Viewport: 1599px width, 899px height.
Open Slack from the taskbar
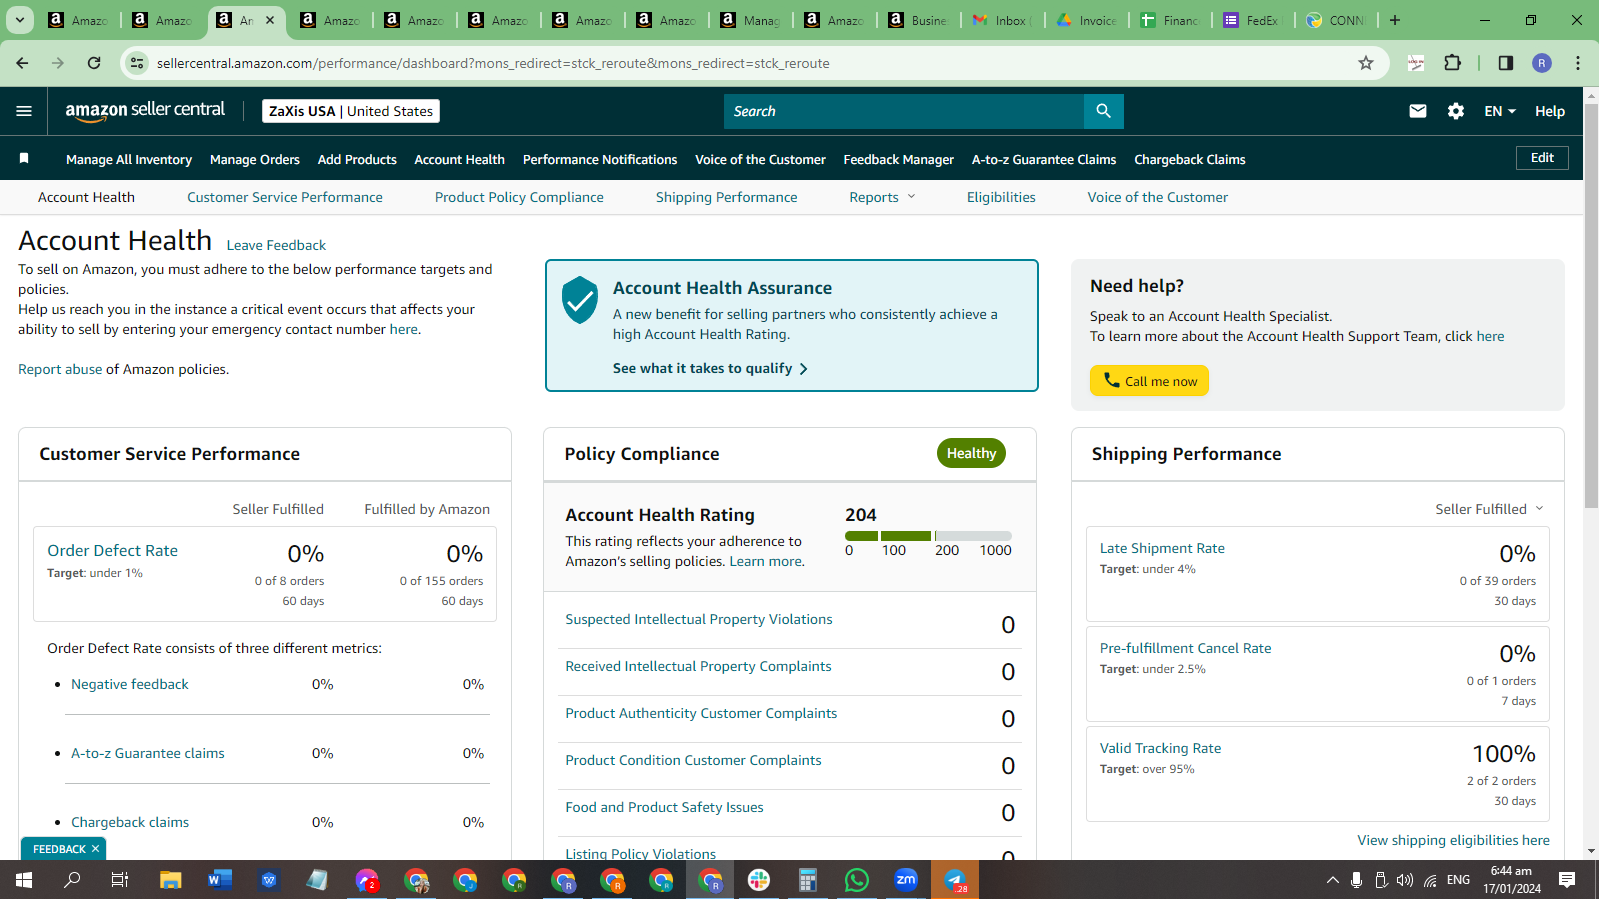click(x=759, y=880)
